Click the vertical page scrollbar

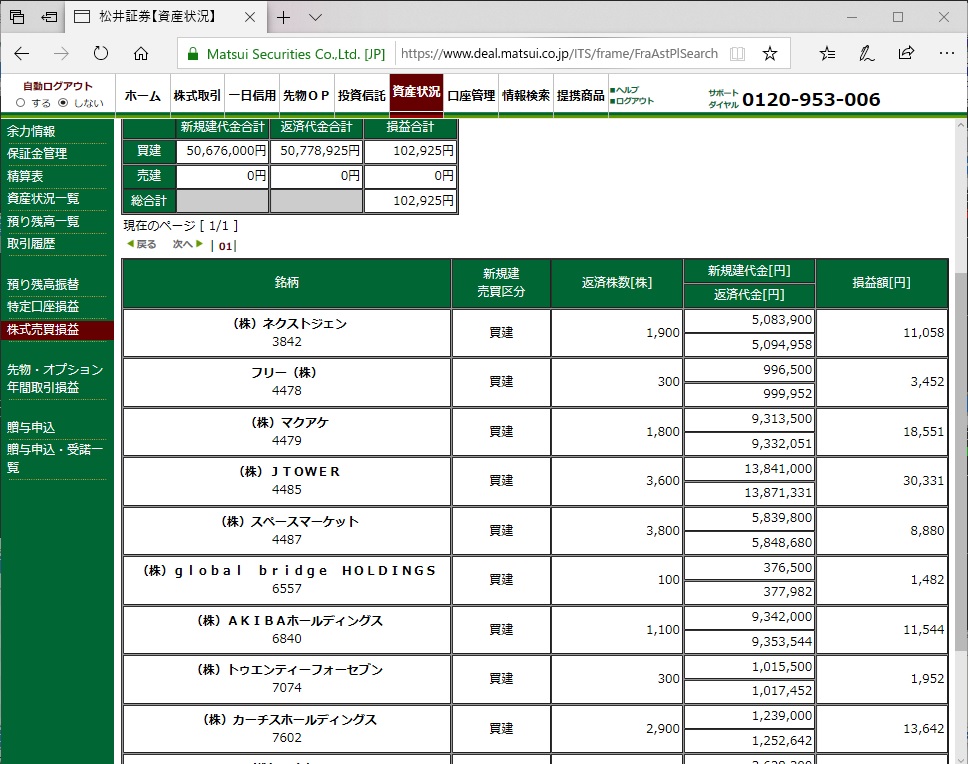(x=960, y=450)
